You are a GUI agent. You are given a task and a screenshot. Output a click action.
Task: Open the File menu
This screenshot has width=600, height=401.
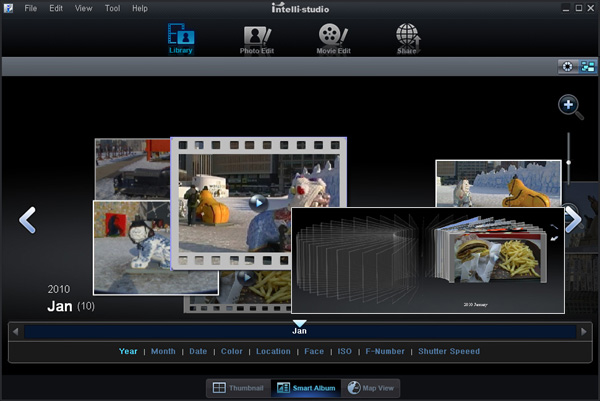click(31, 8)
